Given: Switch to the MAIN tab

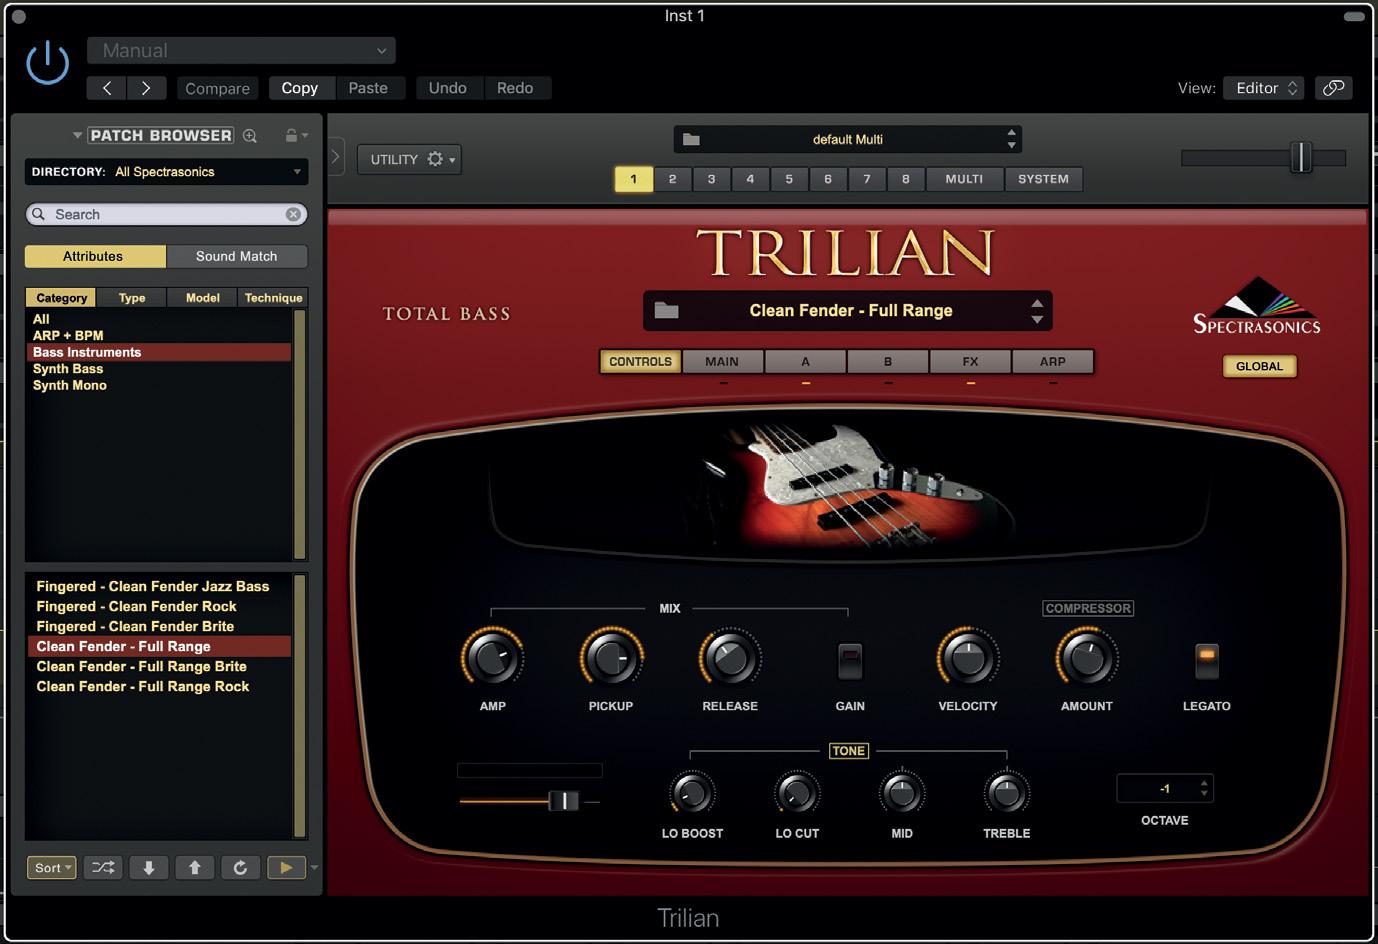Looking at the screenshot, I should pos(722,362).
